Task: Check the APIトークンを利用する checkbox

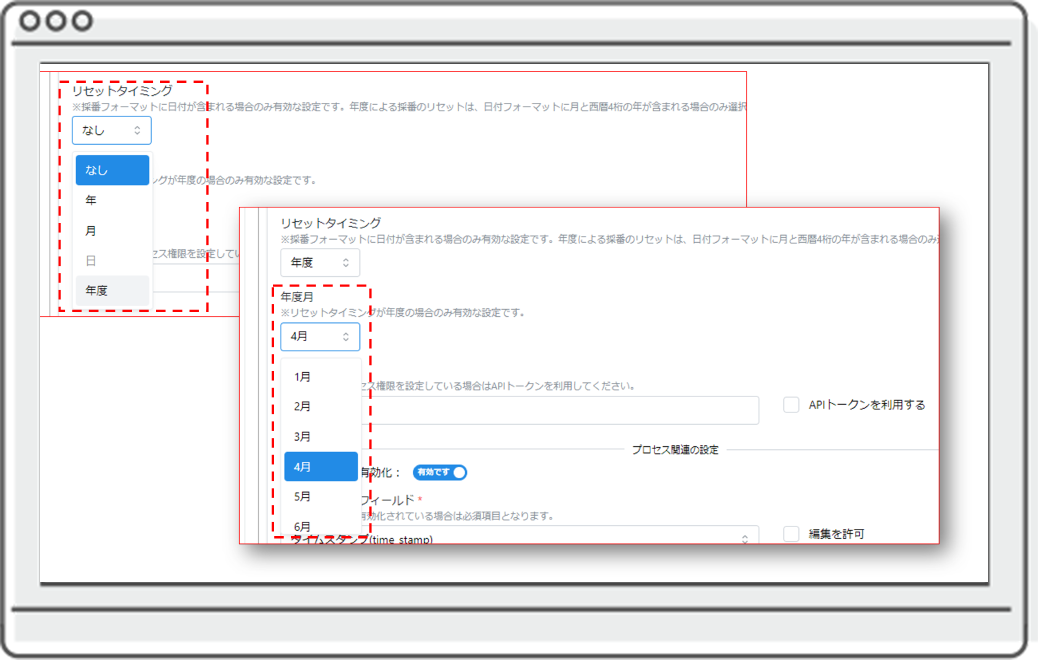Action: [791, 405]
